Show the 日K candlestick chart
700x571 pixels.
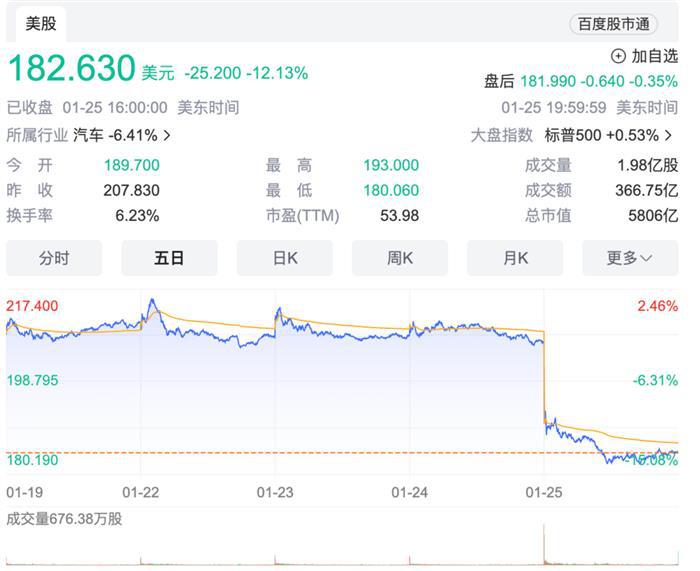click(x=285, y=258)
